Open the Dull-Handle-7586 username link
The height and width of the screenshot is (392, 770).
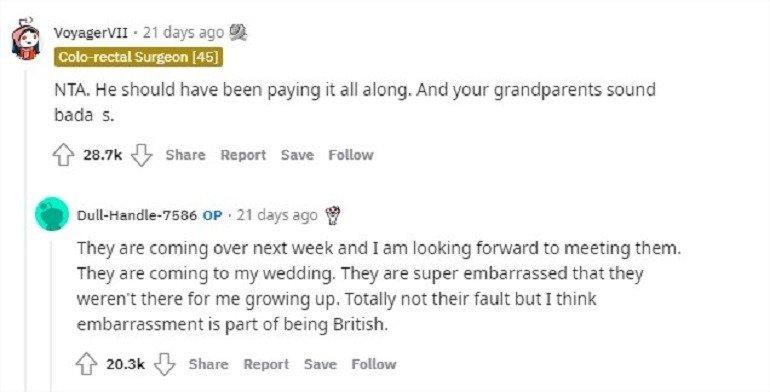pyautogui.click(x=137, y=215)
